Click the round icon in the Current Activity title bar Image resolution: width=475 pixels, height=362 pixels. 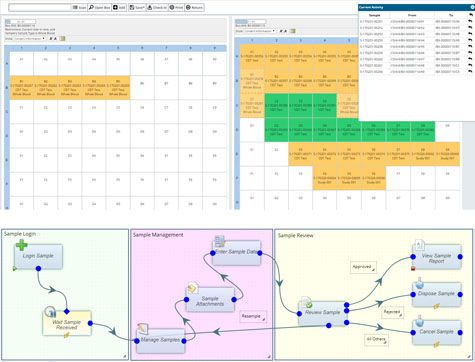click(472, 7)
